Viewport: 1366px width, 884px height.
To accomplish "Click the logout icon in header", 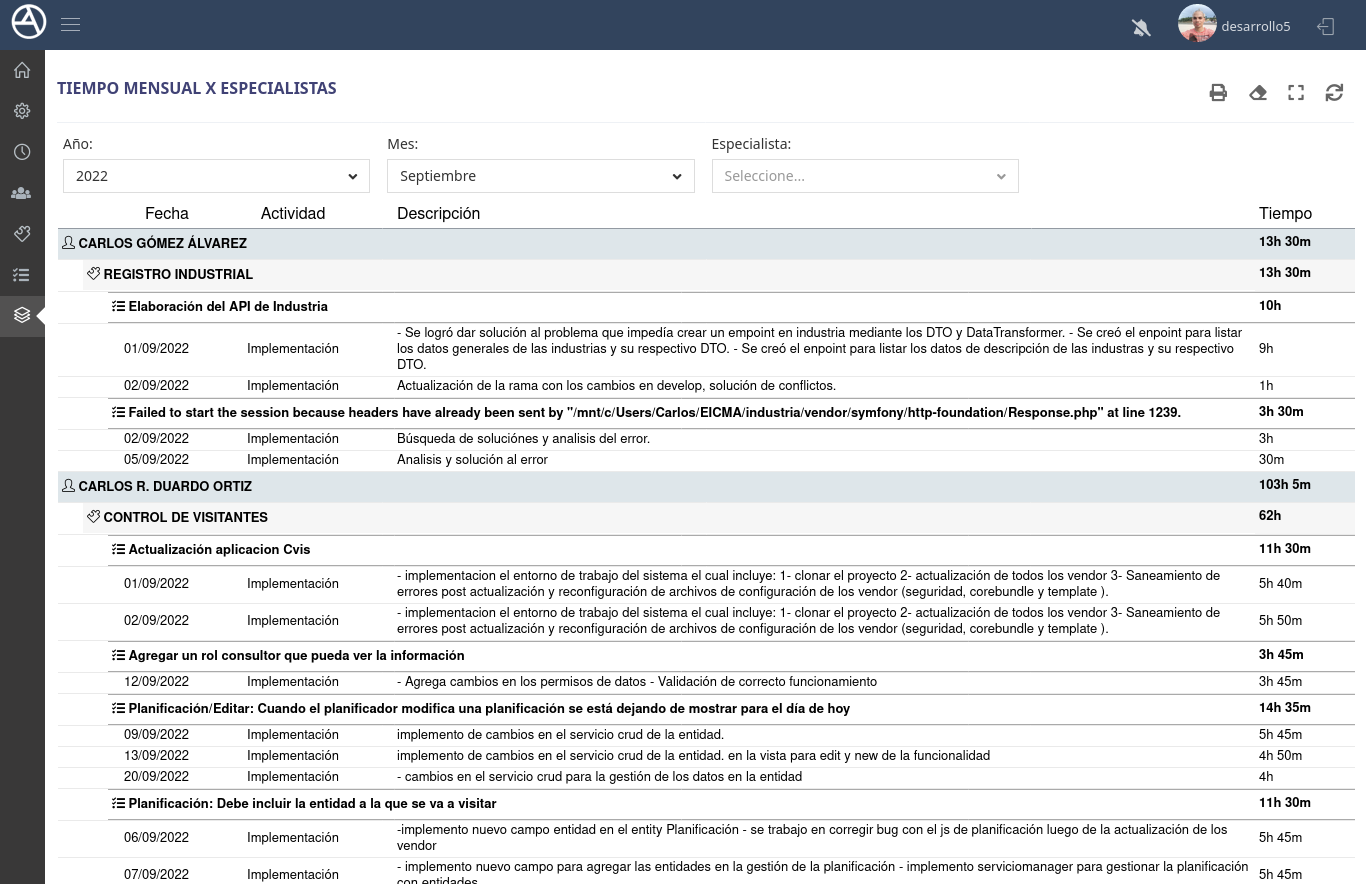I will click(x=1326, y=26).
